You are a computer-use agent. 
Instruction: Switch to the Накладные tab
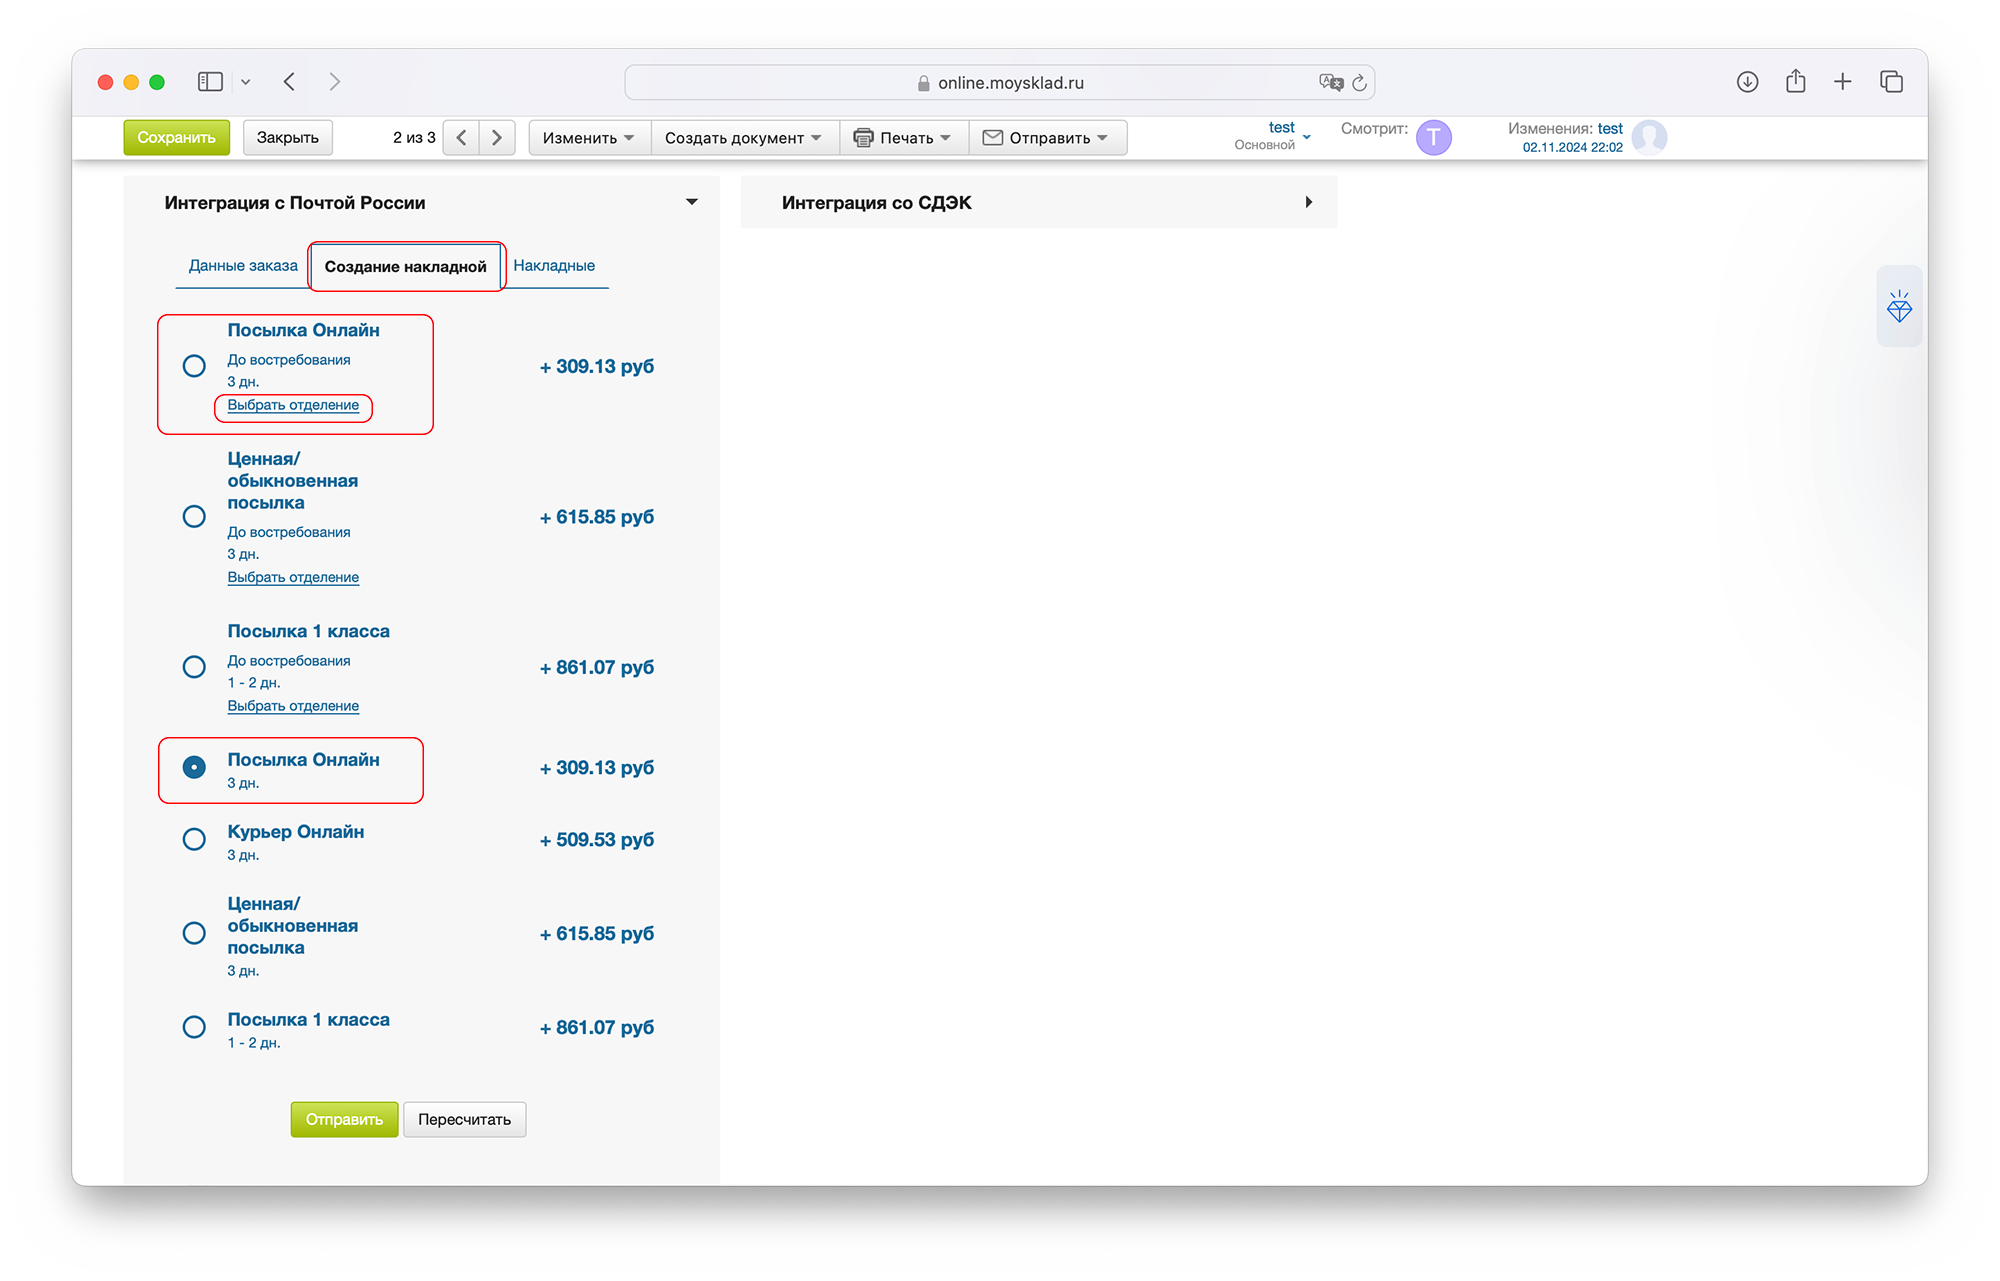[x=554, y=266]
